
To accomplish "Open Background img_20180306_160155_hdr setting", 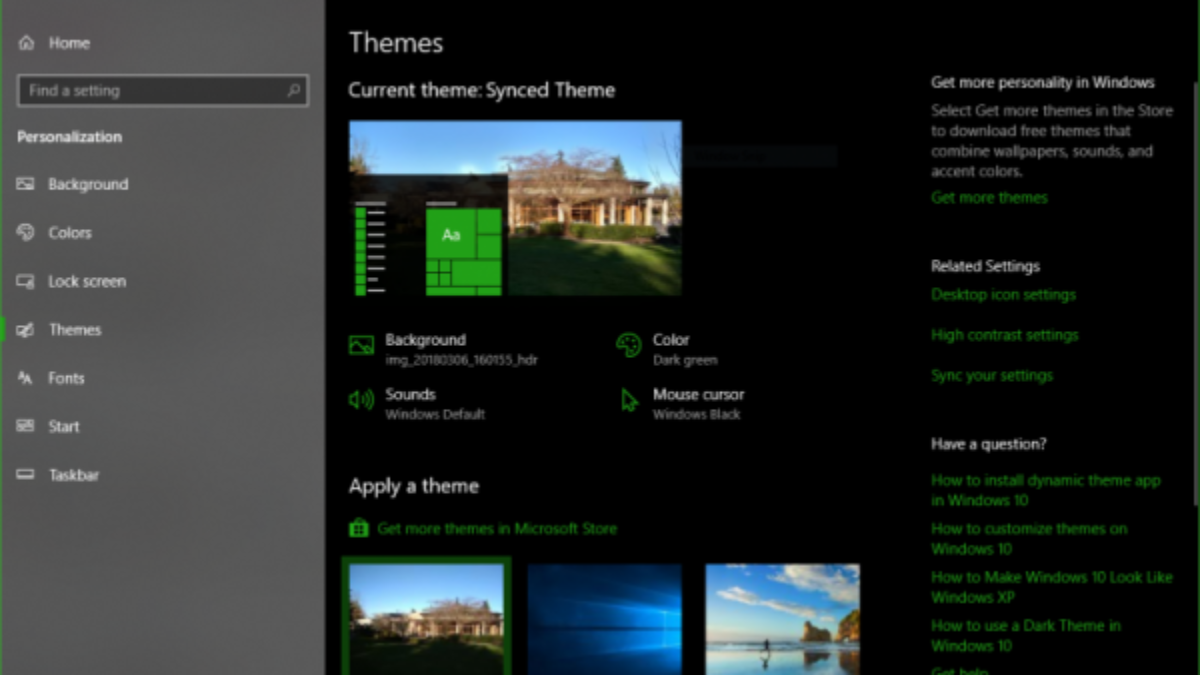I will pyautogui.click(x=444, y=349).
